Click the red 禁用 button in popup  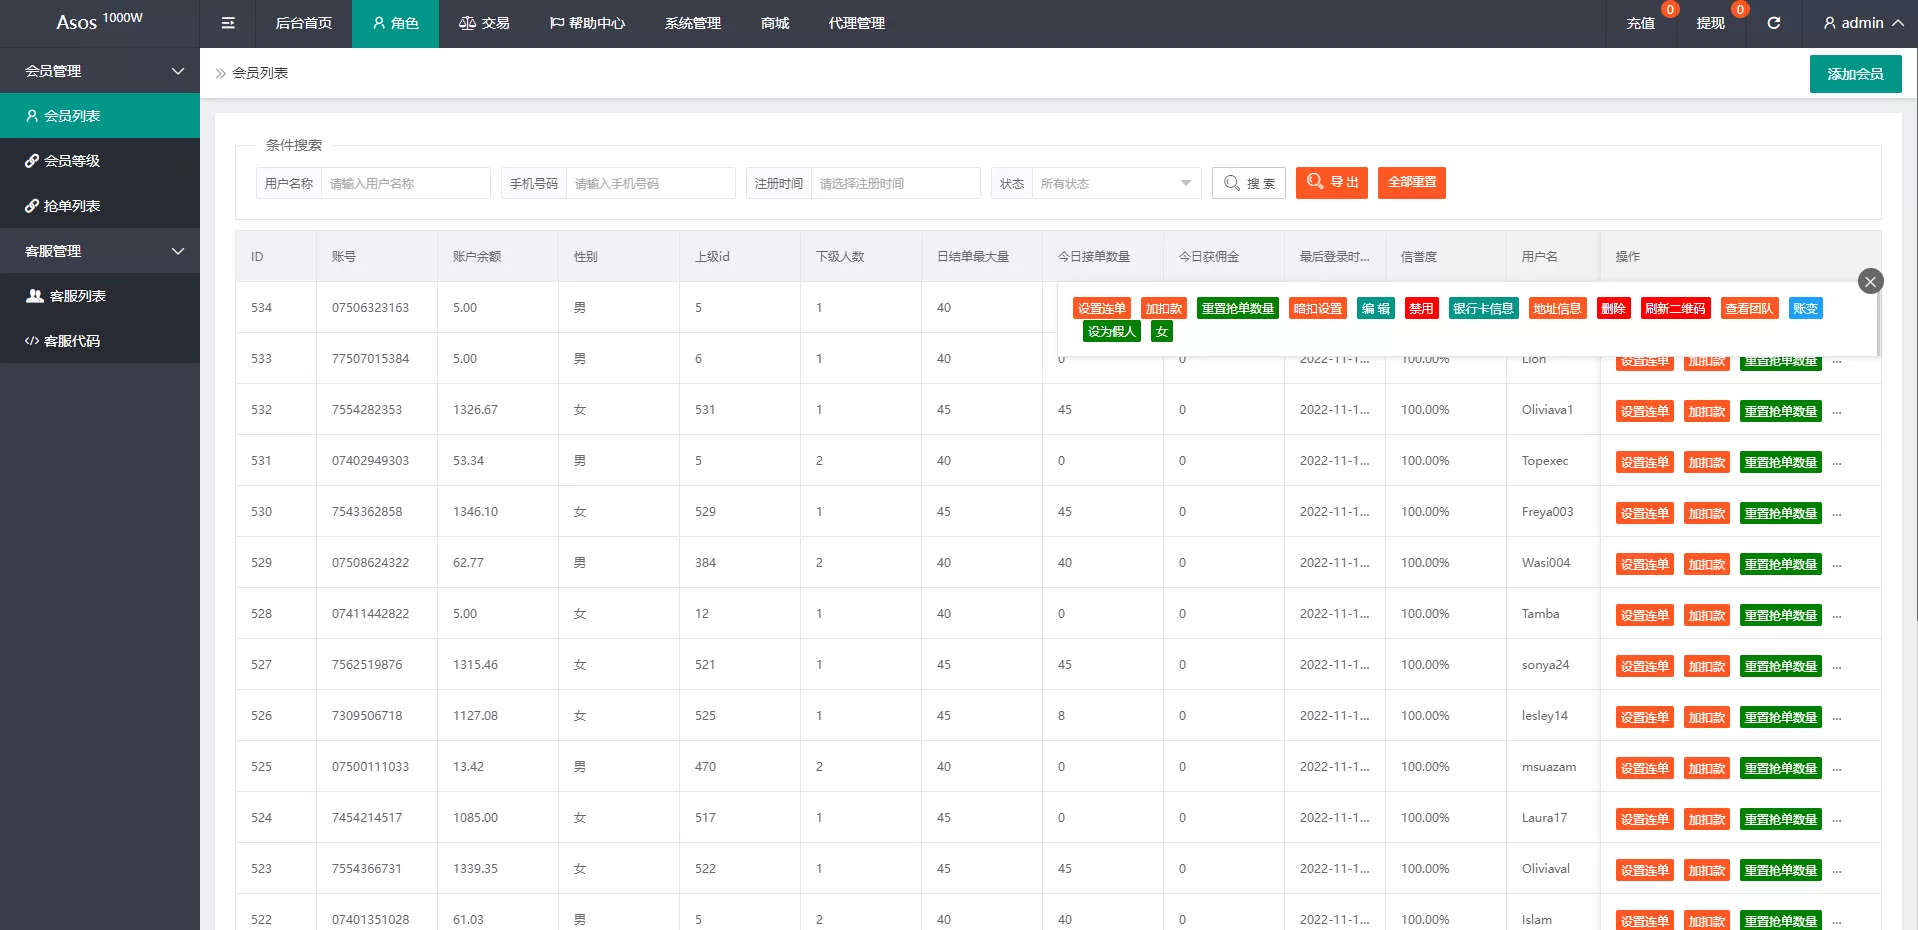click(1421, 309)
